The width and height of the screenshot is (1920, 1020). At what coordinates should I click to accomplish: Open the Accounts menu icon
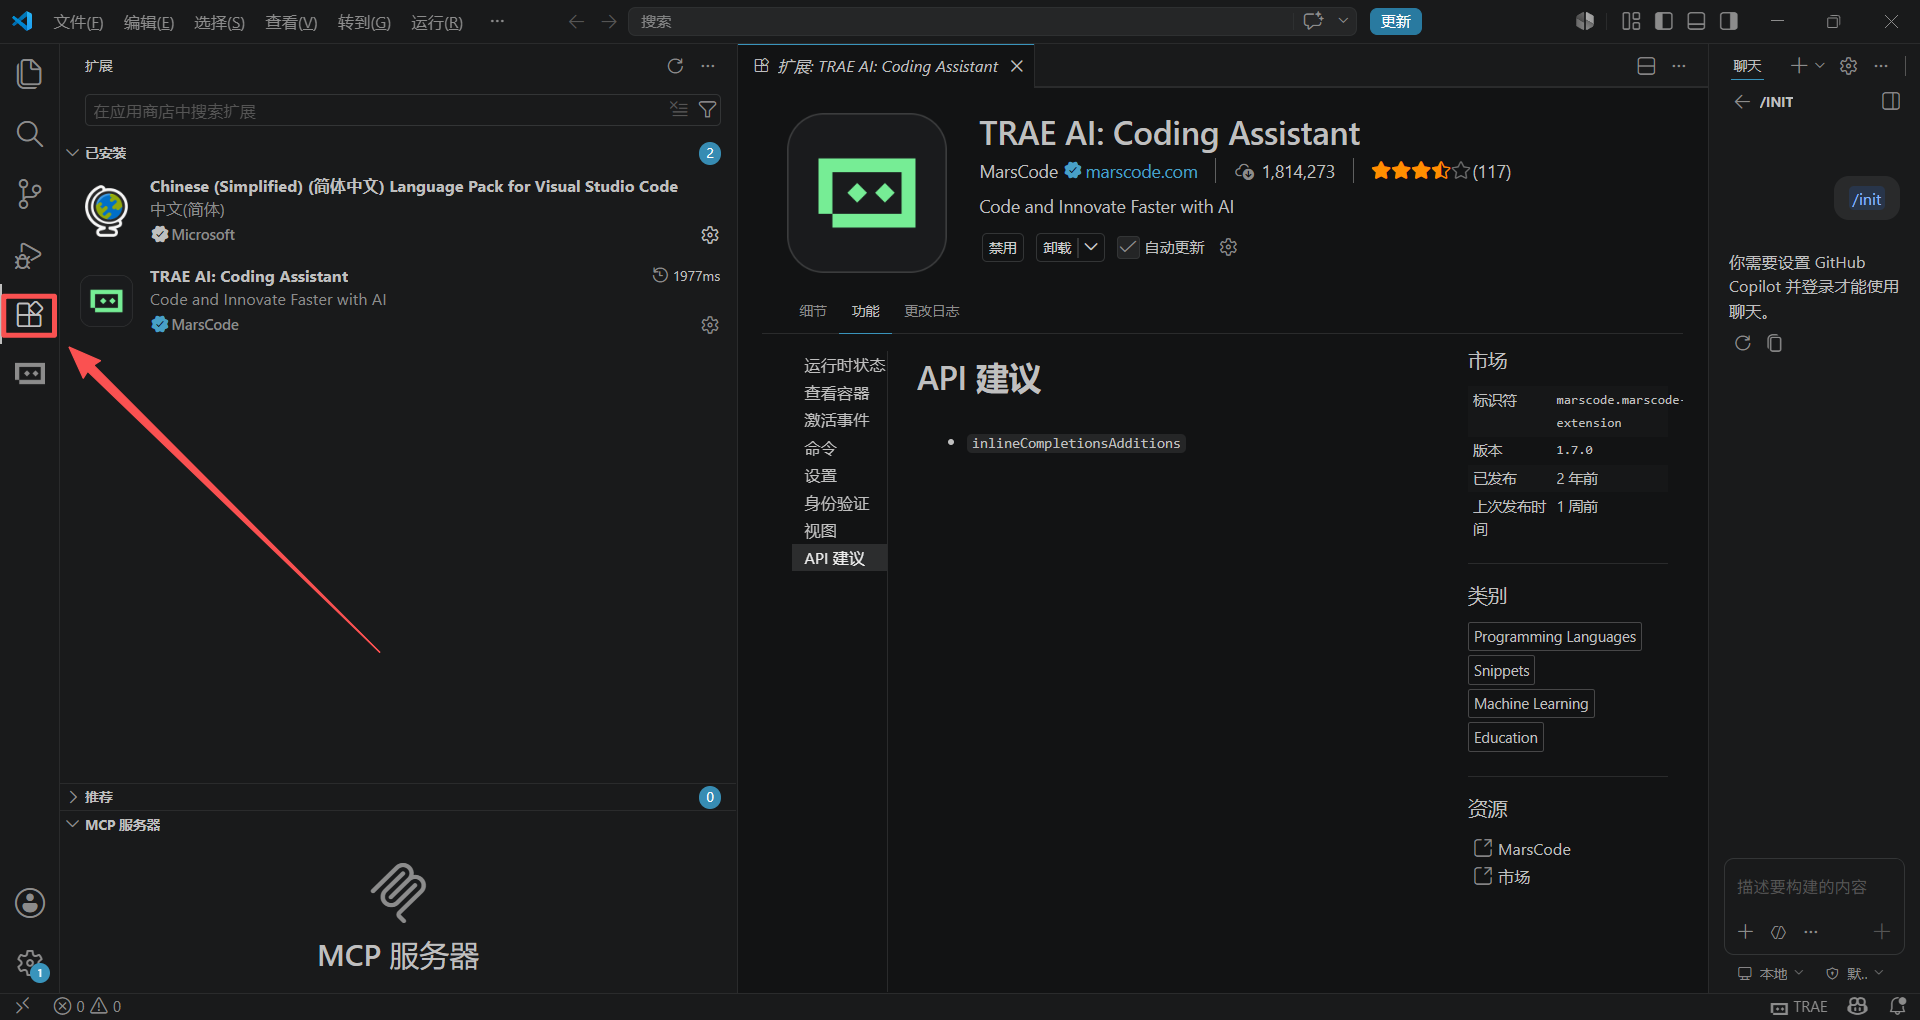pyautogui.click(x=30, y=903)
